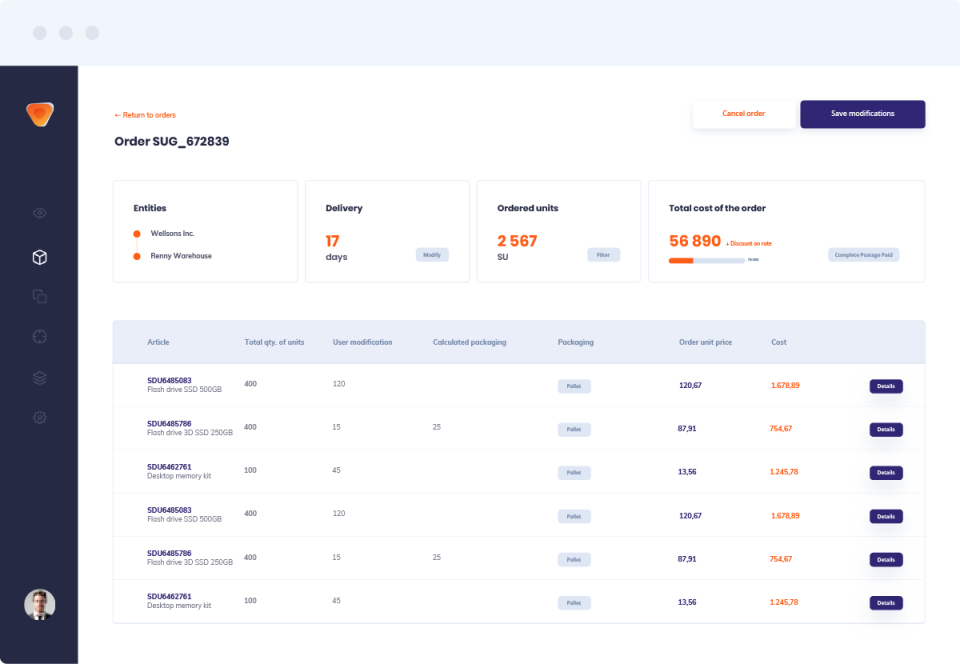Open the copy documents icon in sidebar
The image size is (960, 664).
40,296
